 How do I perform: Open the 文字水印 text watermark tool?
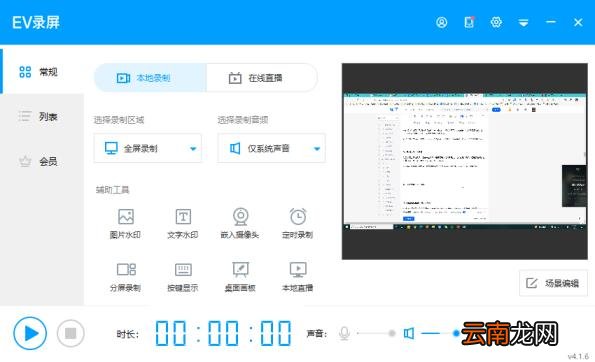tap(183, 223)
